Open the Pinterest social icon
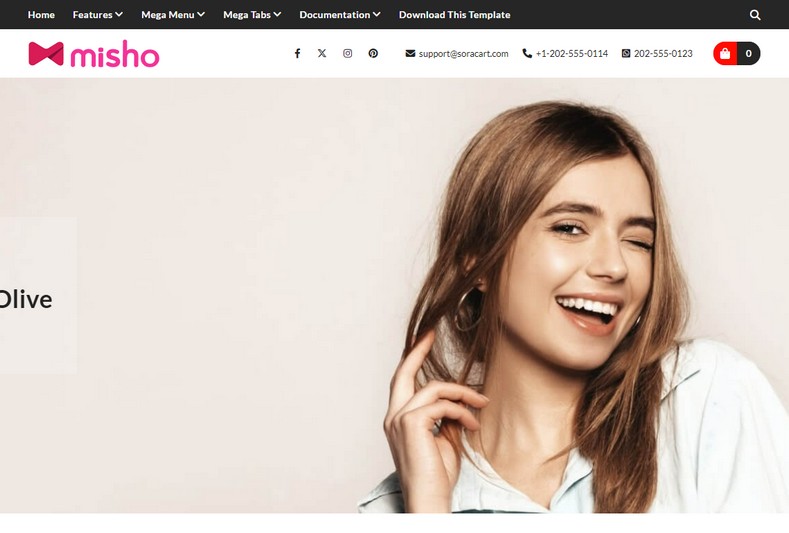Viewport: 789px width, 533px height. pos(373,53)
